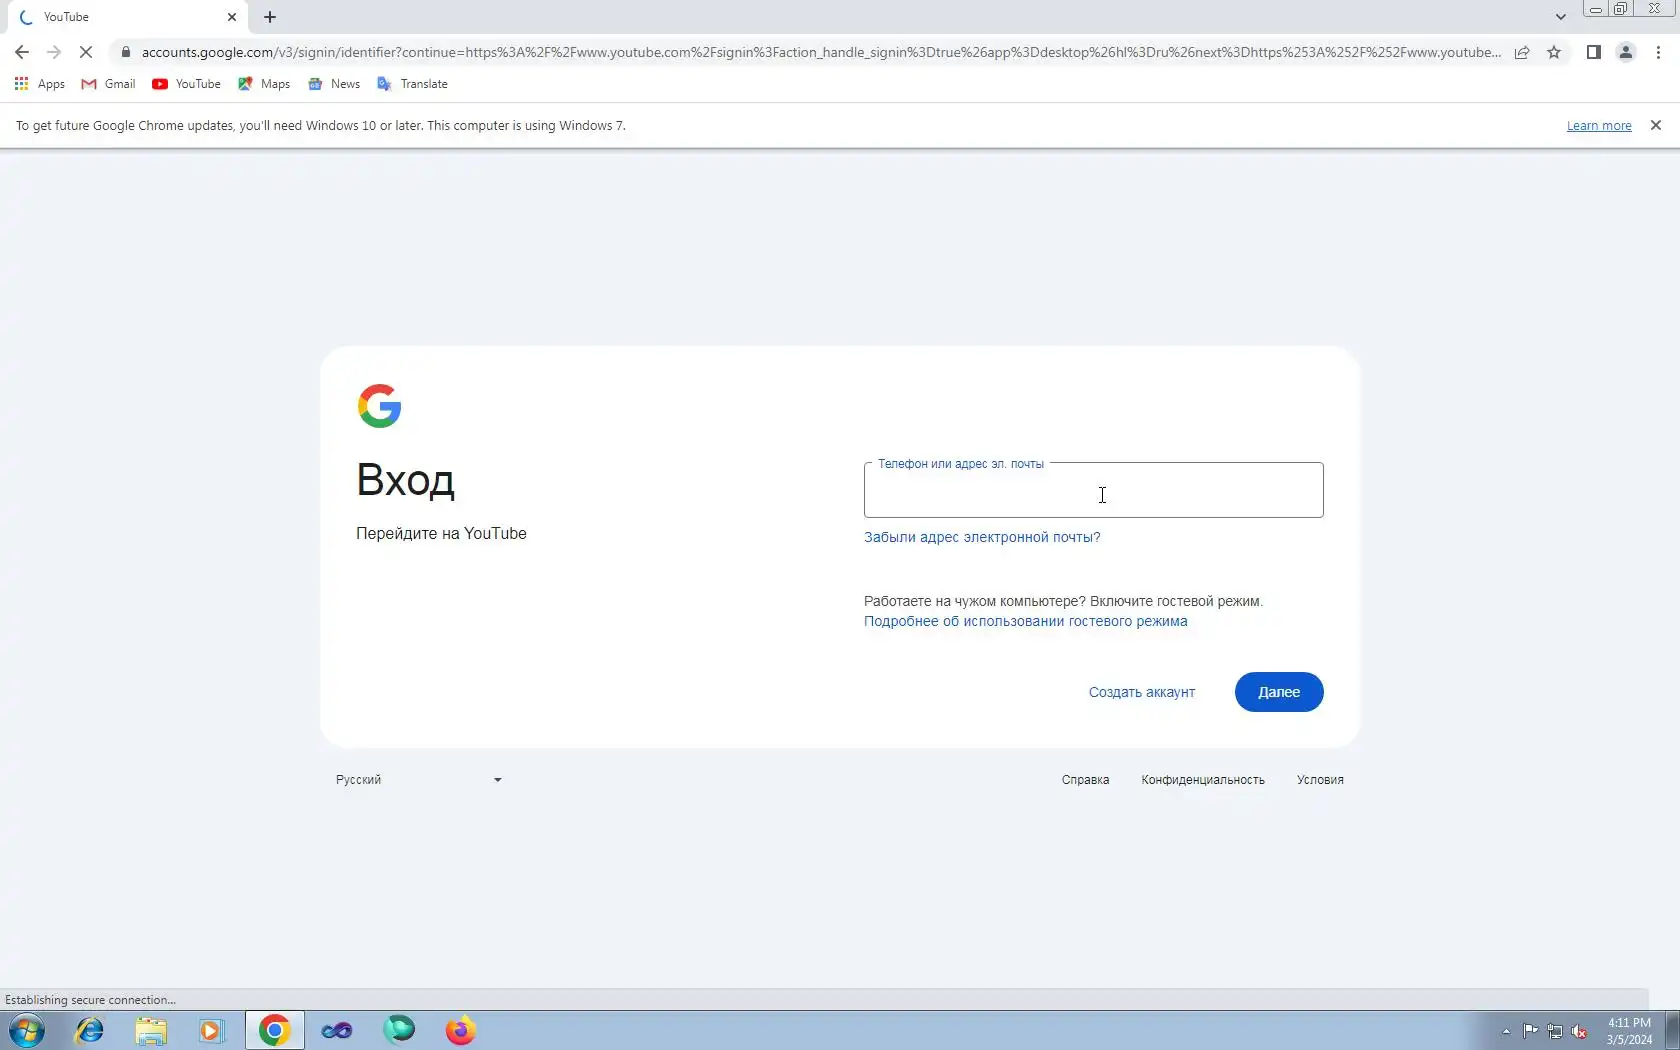Open a new tab

[x=270, y=17]
